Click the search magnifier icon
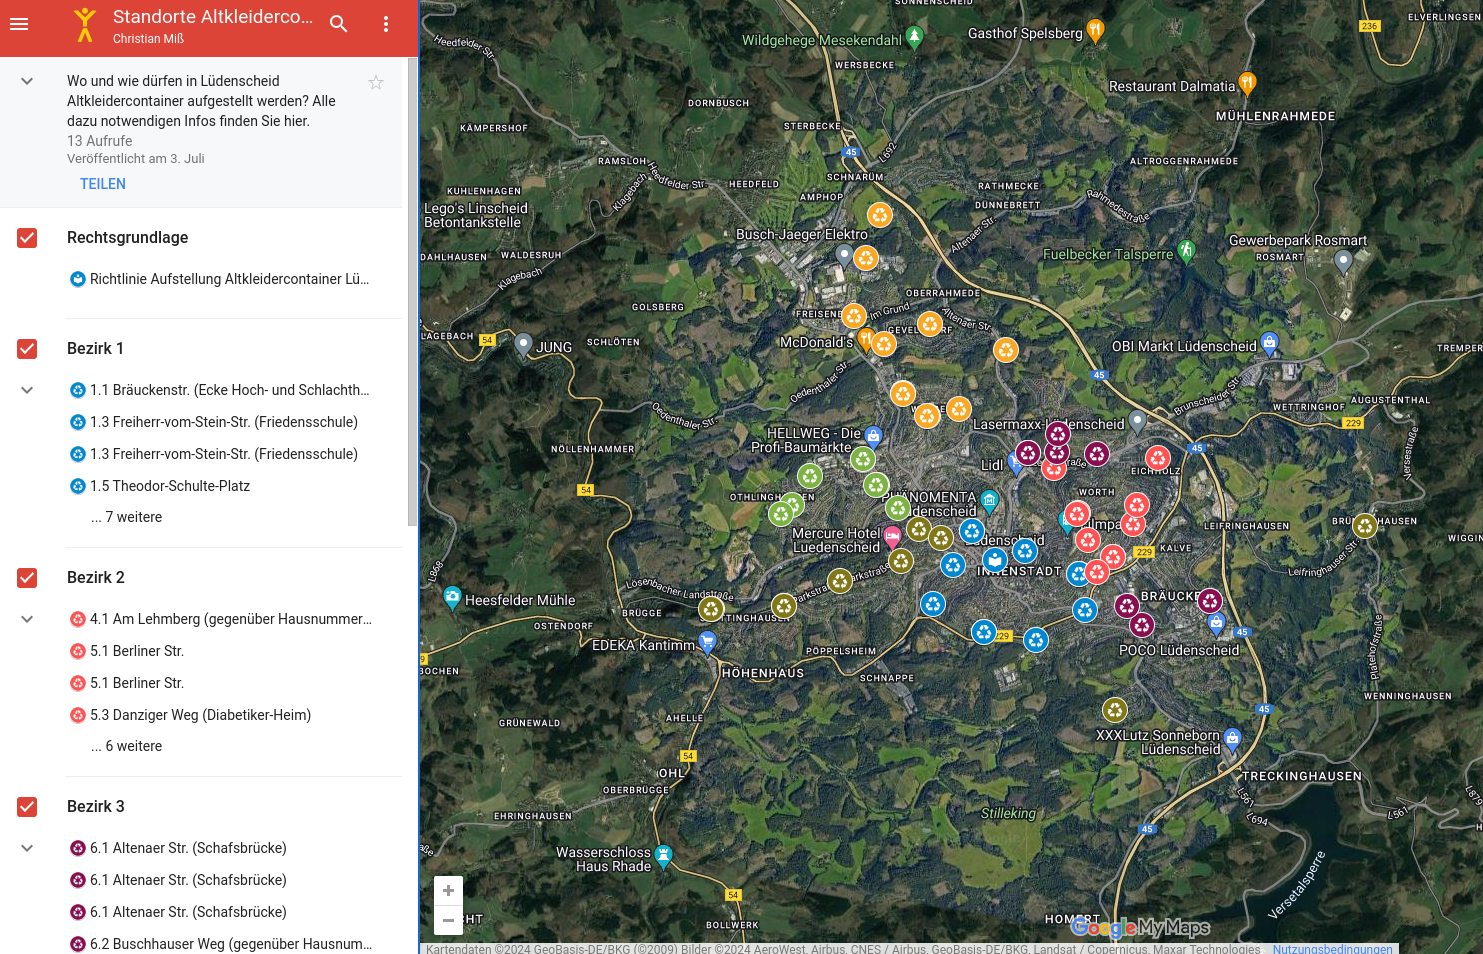 point(339,24)
